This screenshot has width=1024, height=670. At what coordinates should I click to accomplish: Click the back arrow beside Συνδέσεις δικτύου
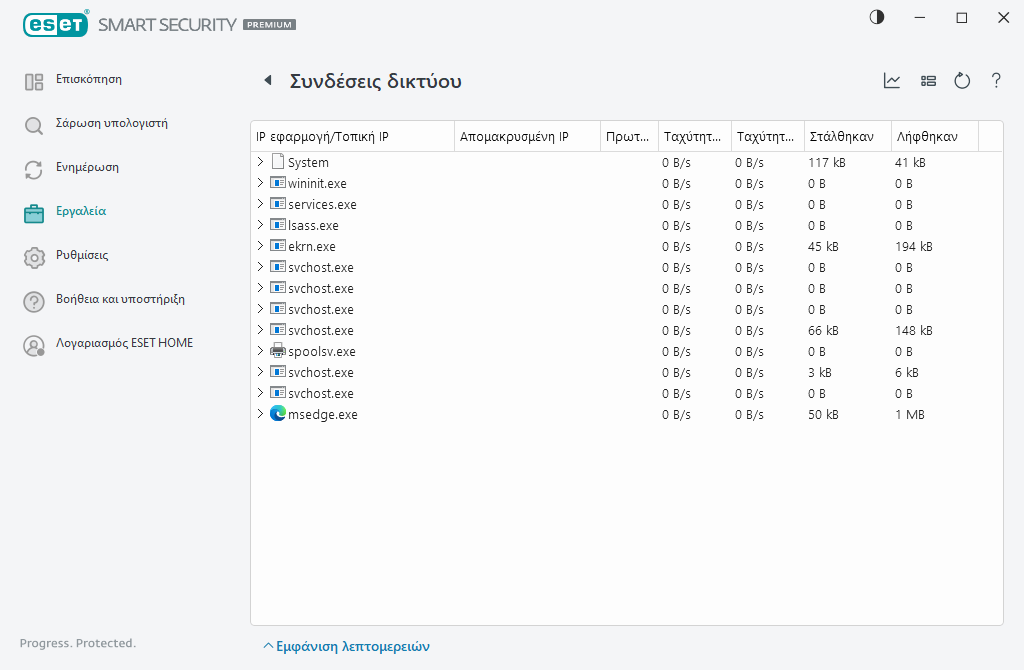pos(267,81)
